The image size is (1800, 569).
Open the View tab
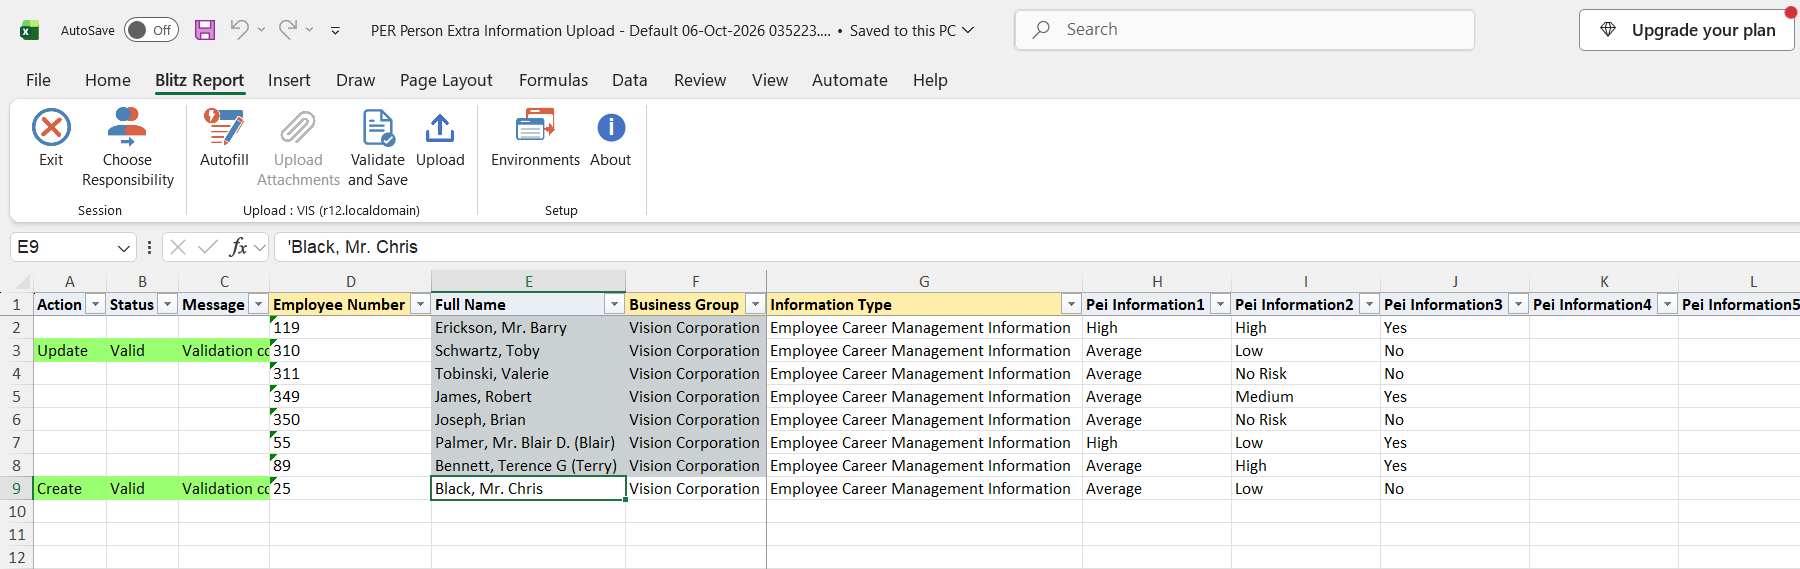[770, 80]
